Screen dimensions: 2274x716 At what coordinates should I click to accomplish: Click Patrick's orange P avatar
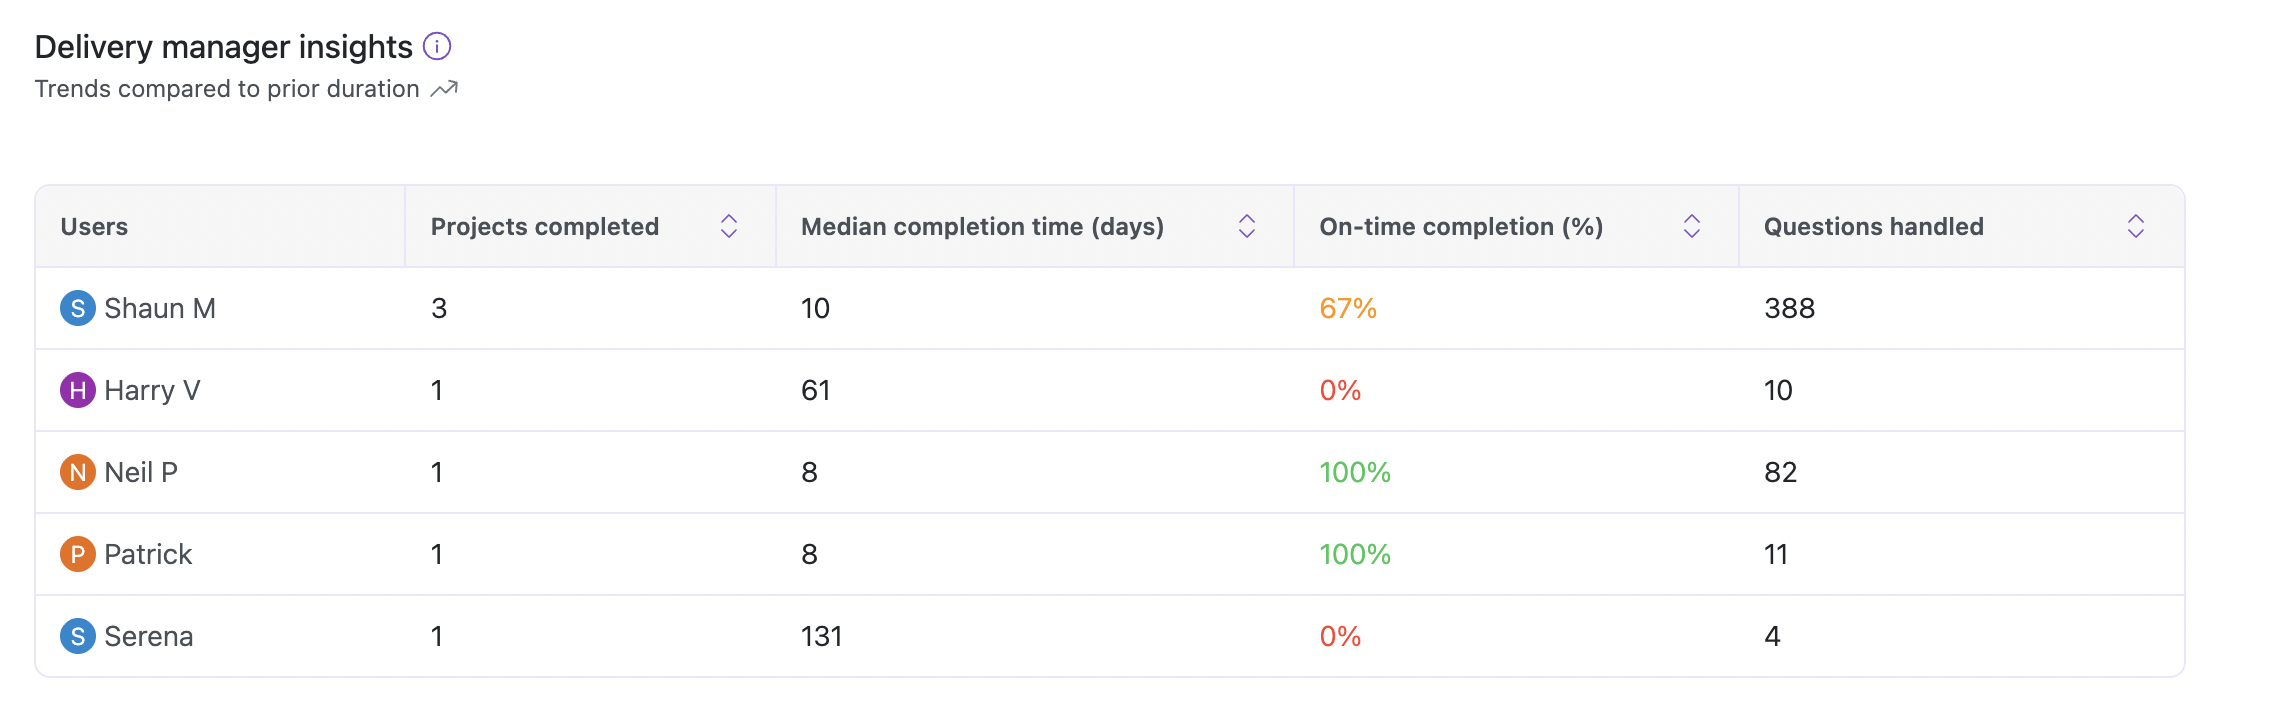(78, 554)
